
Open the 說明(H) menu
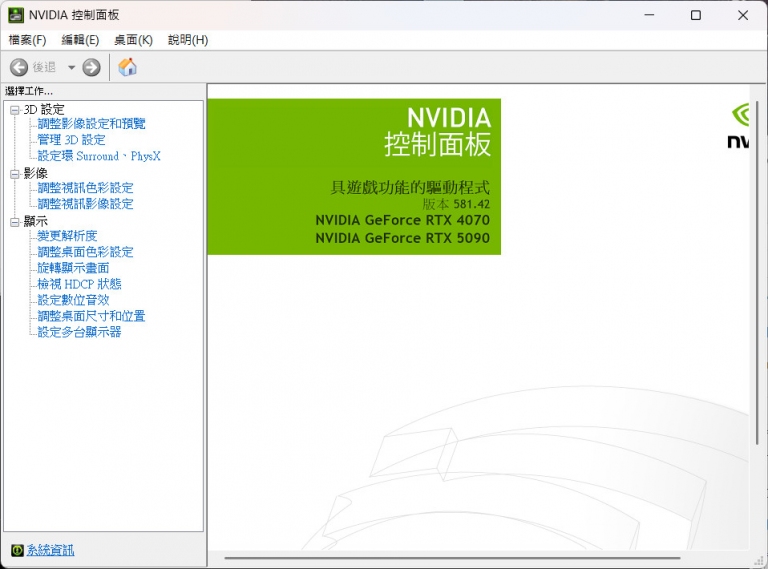tap(188, 40)
